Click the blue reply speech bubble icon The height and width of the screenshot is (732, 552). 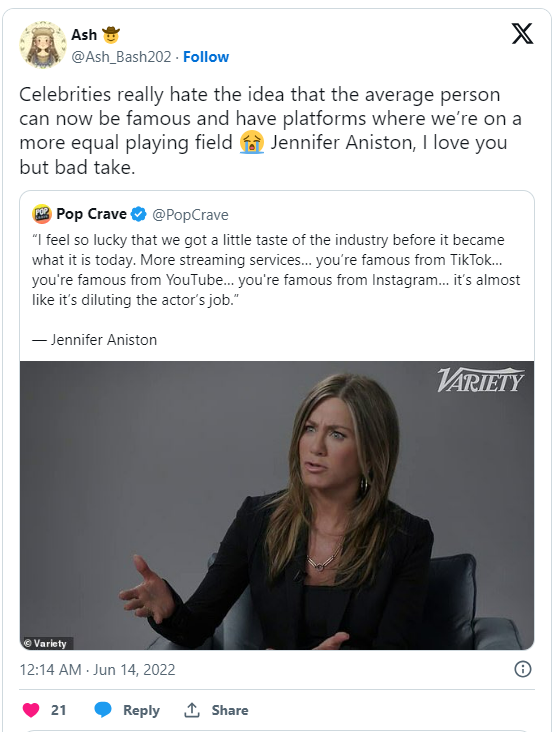(103, 710)
